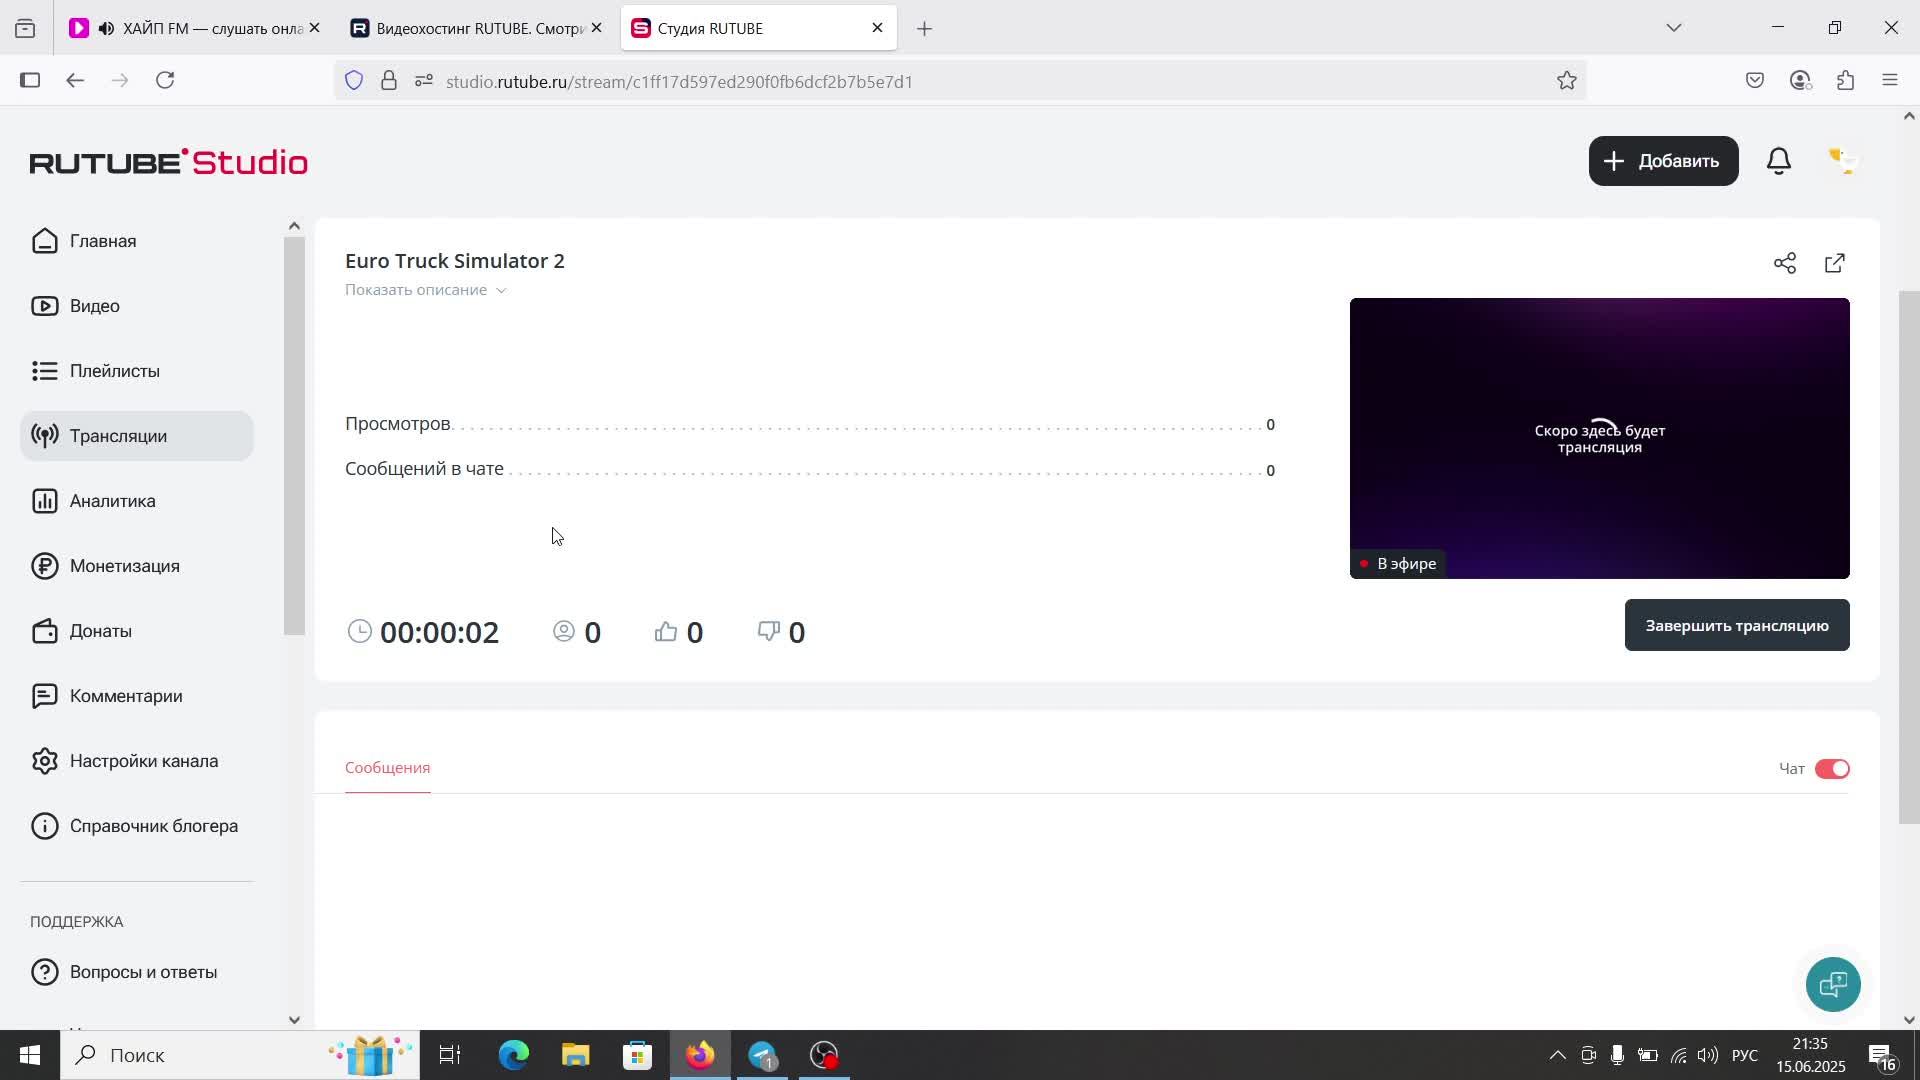The width and height of the screenshot is (1920, 1080).
Task: Open notifications bell
Action: [1779, 161]
